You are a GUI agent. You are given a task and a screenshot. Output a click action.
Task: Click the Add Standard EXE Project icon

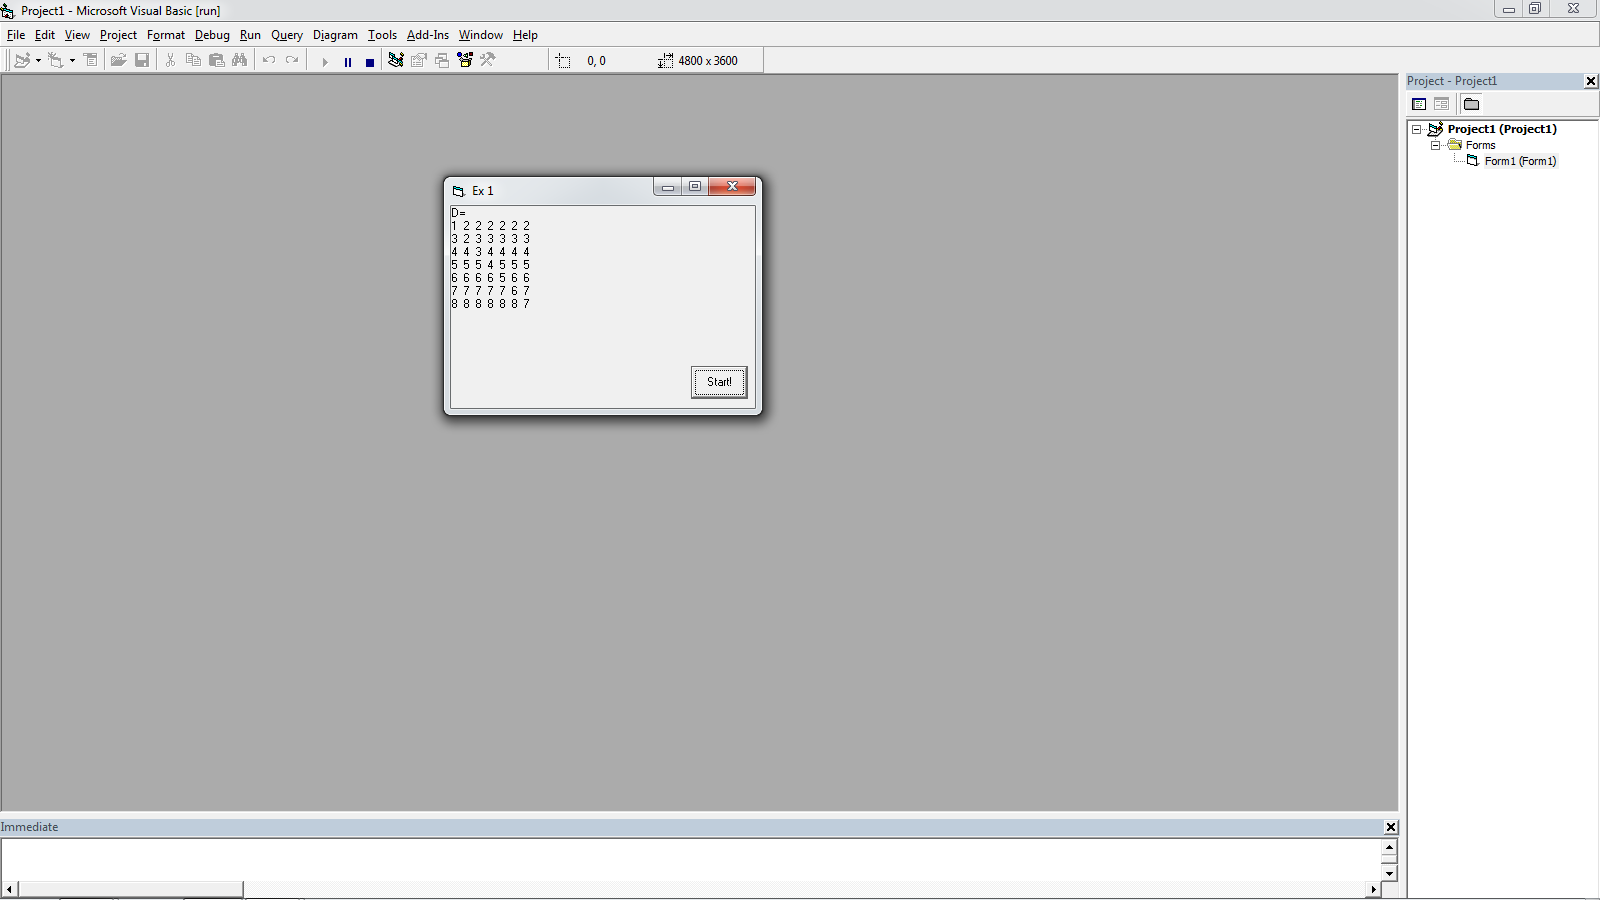tap(22, 61)
